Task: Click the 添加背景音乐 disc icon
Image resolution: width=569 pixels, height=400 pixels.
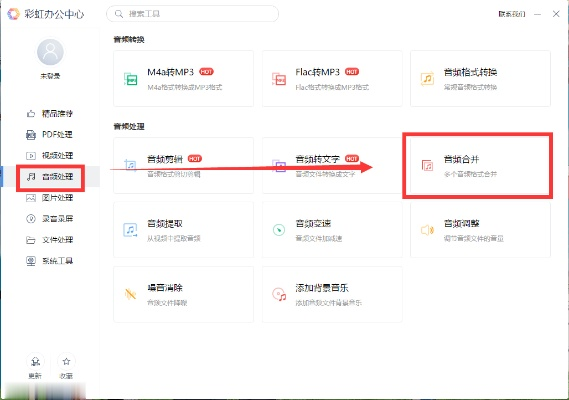Action: (279, 294)
